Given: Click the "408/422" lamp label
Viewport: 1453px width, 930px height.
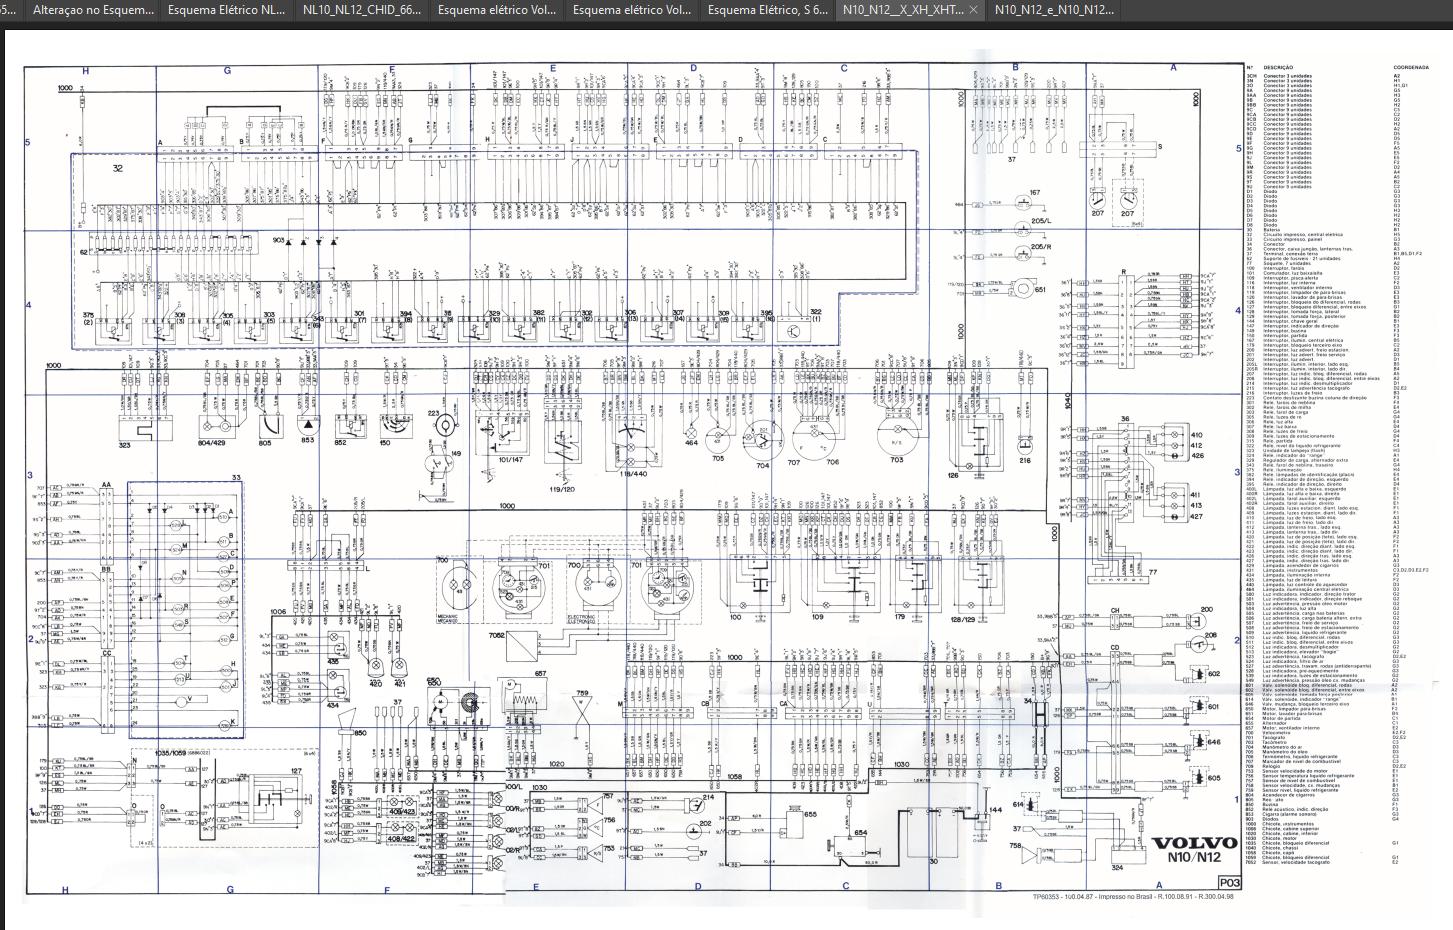Looking at the screenshot, I should [x=401, y=840].
